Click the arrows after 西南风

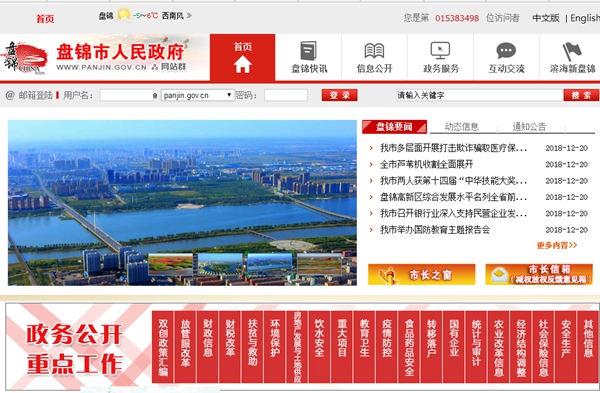point(189,16)
